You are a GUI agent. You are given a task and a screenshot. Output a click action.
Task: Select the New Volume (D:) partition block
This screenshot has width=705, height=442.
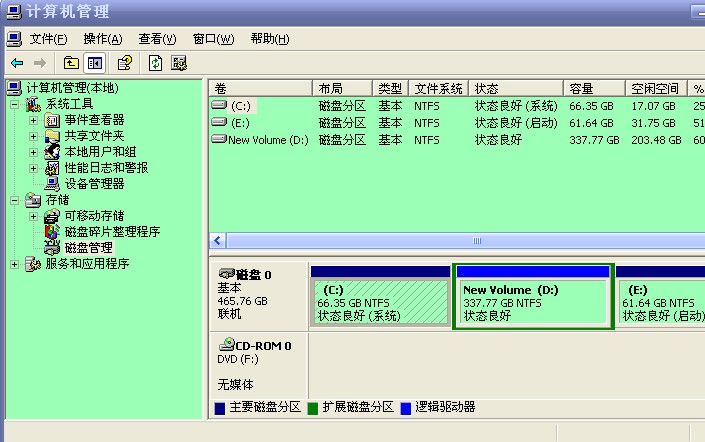point(532,302)
